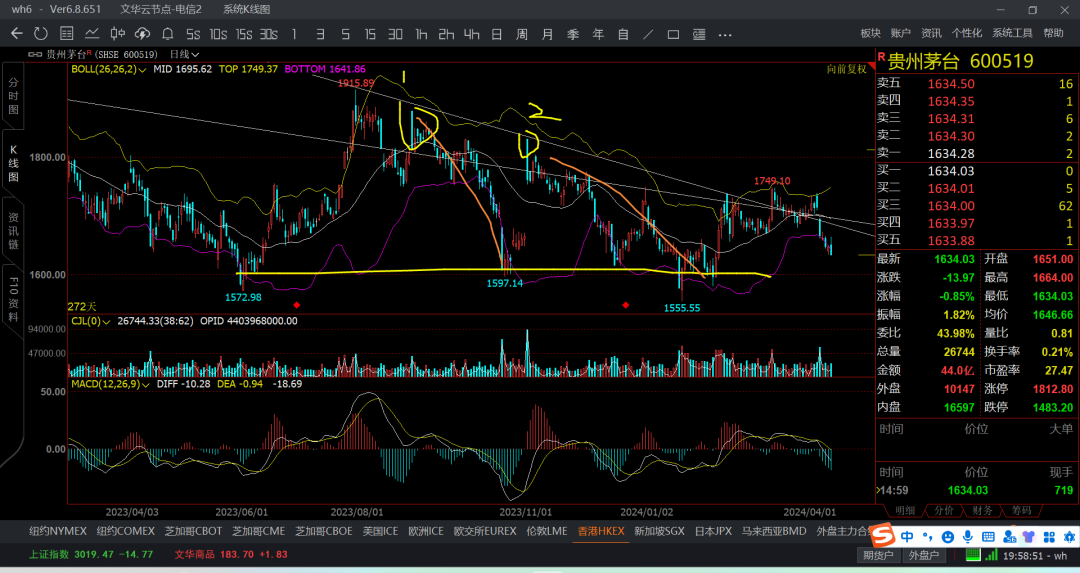Open the Sogou soft keyboard icon

pyautogui.click(x=988, y=536)
